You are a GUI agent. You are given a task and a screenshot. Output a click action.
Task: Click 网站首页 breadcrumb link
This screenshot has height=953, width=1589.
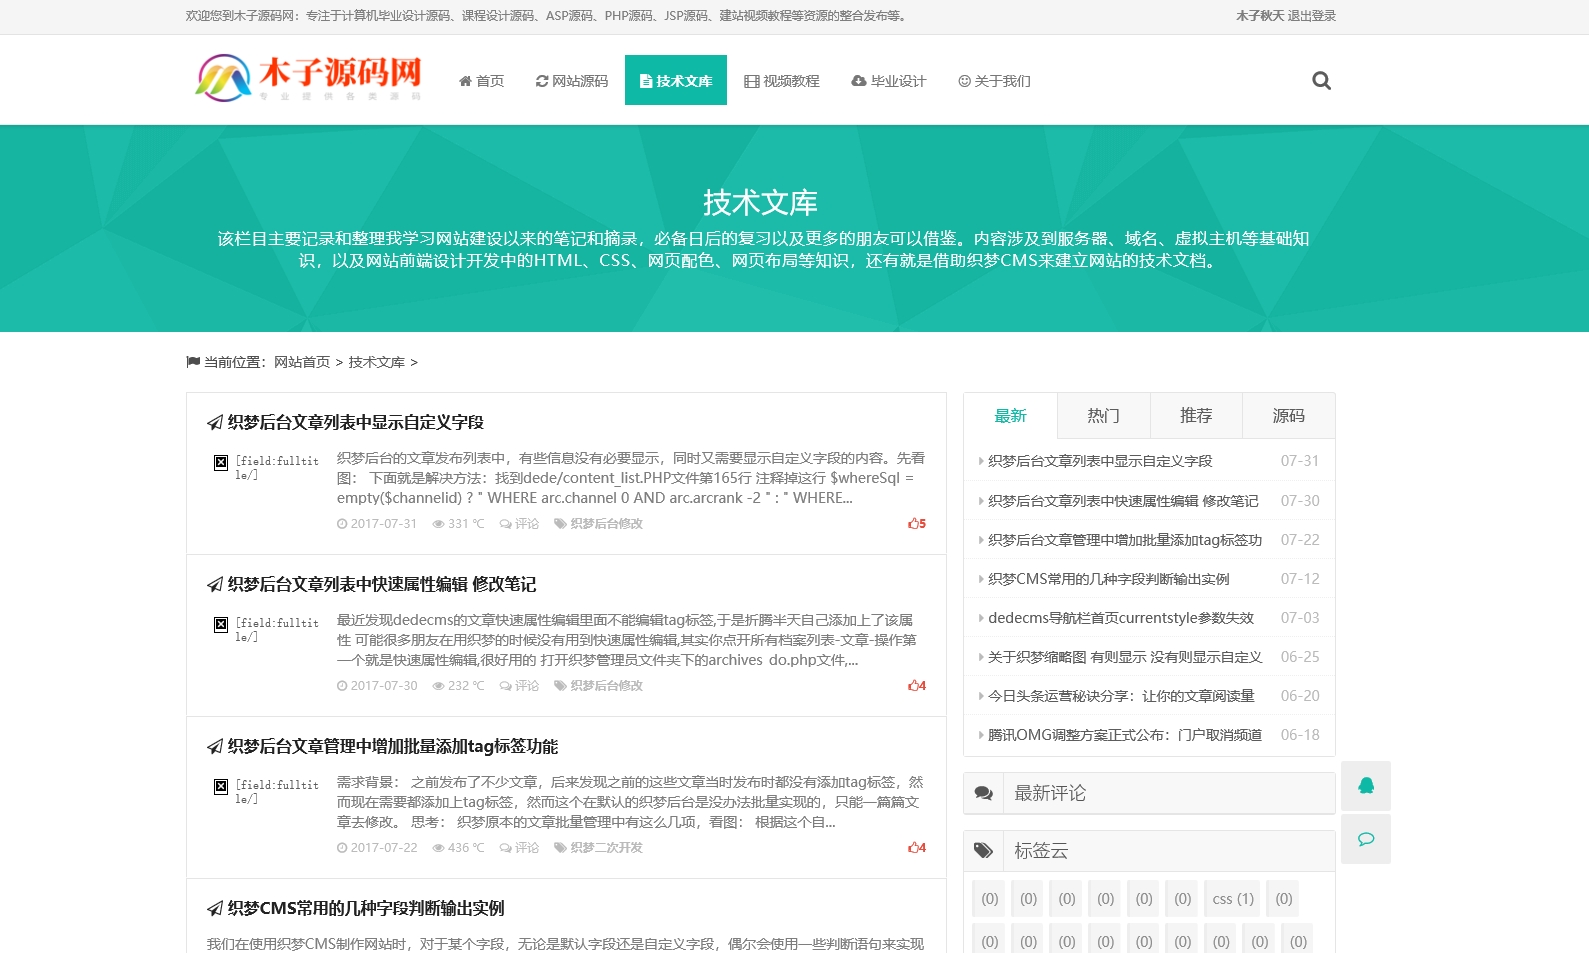[x=302, y=362]
